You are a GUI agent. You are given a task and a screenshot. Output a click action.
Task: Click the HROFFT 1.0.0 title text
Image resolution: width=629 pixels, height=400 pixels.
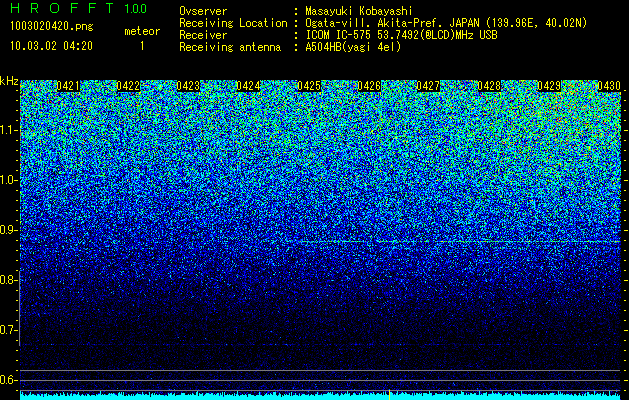coord(79,8)
